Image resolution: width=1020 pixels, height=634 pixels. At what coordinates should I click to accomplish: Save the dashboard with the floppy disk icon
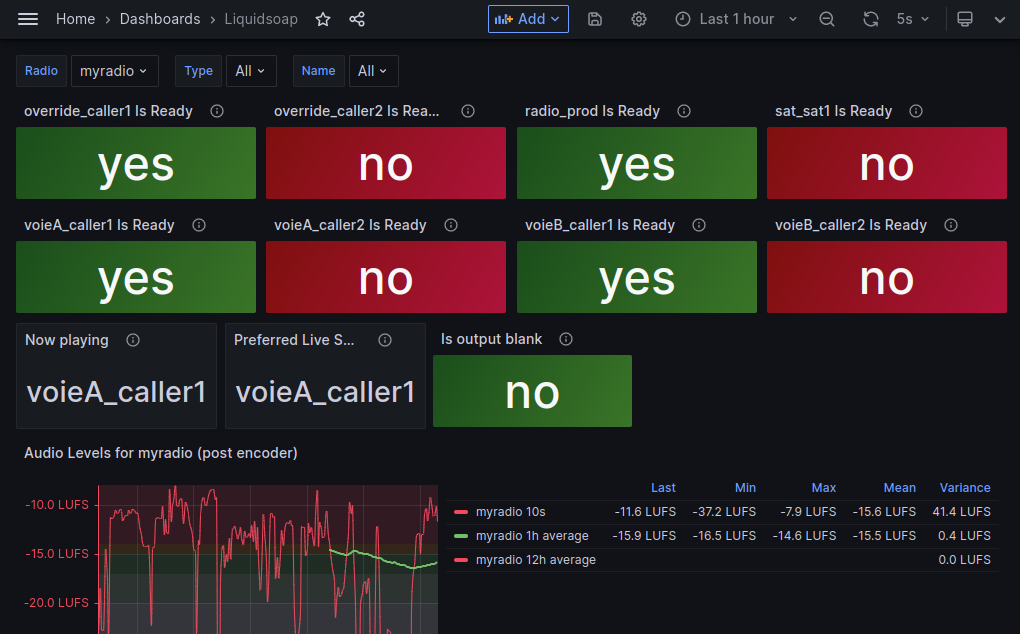595,20
